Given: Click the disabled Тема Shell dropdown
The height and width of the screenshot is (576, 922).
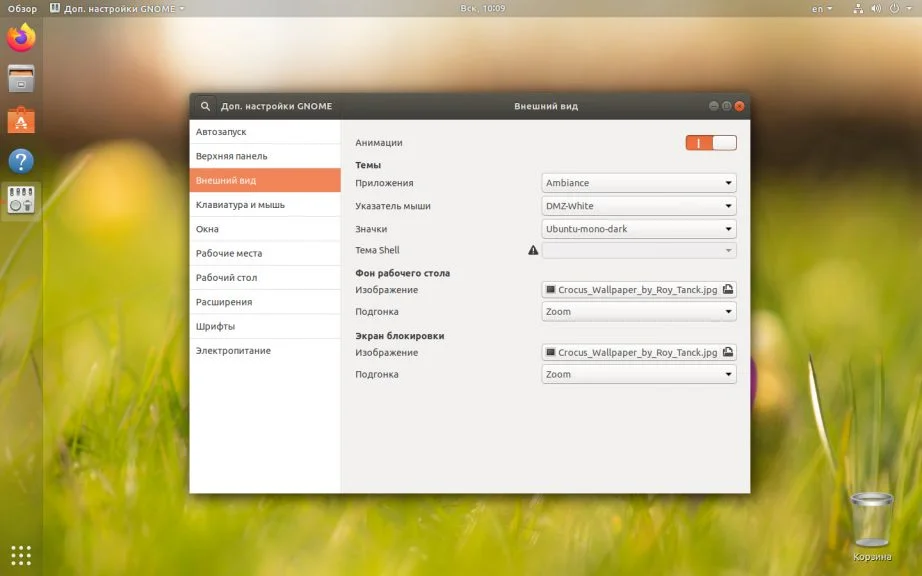Looking at the screenshot, I should 639,250.
